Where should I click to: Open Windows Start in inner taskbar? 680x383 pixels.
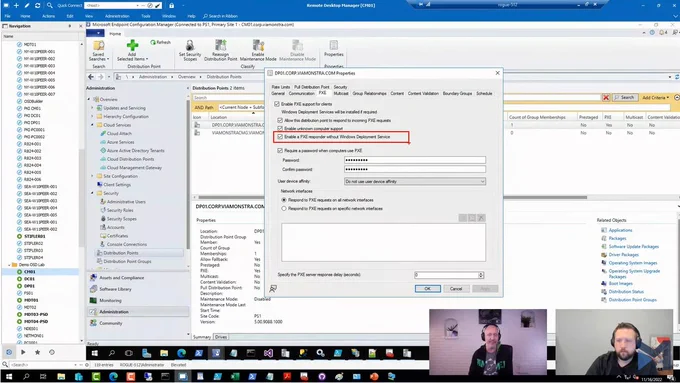click(x=95, y=353)
